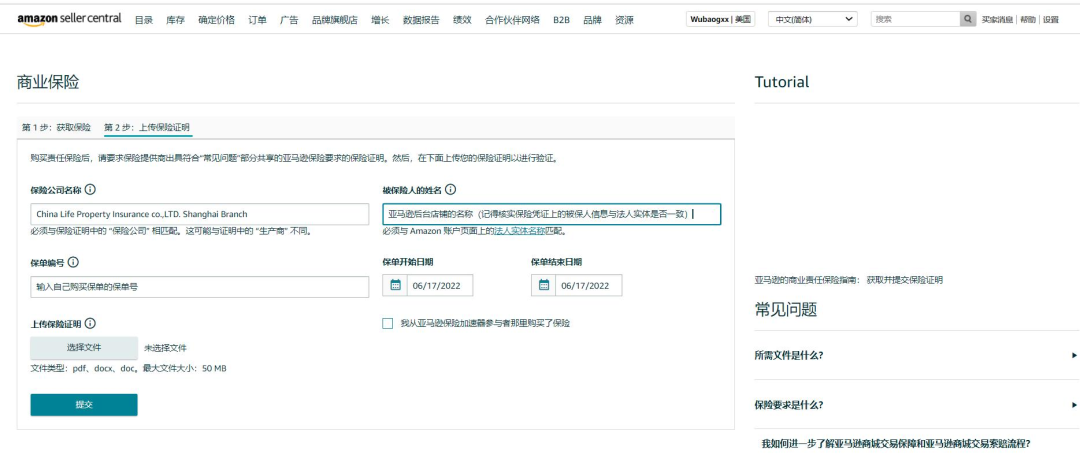Click 我如何进一步了解亚马逊商城交易保障 question text

896,444
